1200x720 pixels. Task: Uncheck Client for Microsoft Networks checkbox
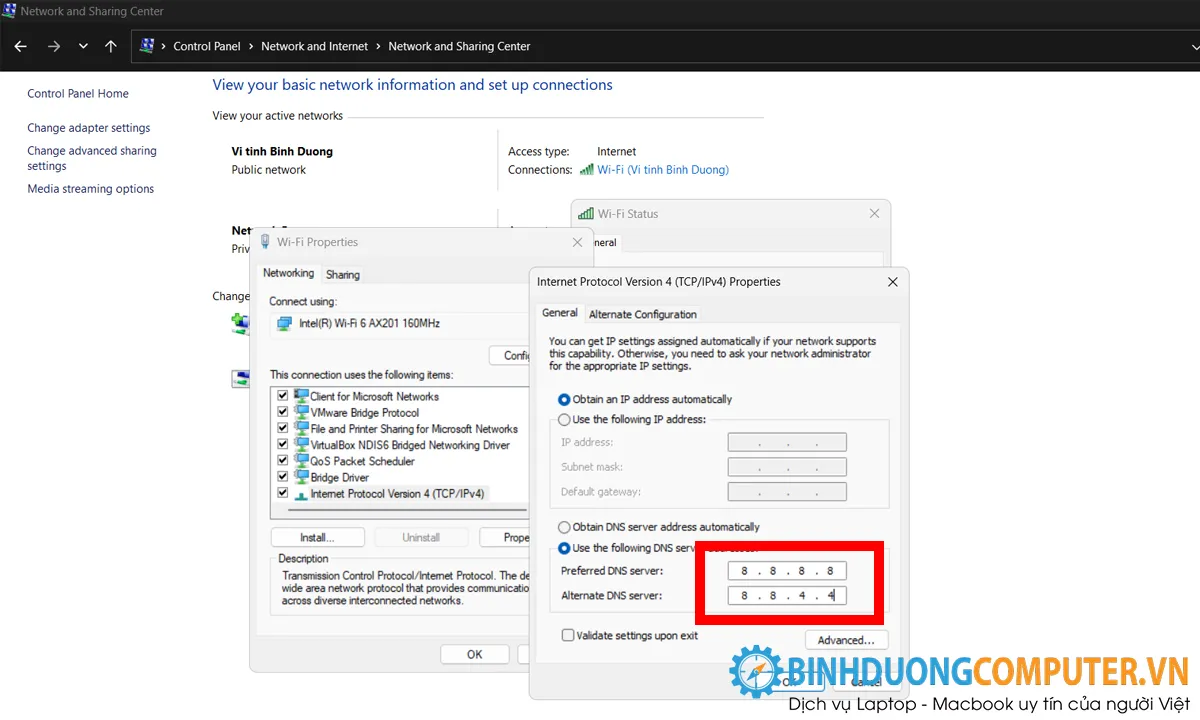point(282,396)
